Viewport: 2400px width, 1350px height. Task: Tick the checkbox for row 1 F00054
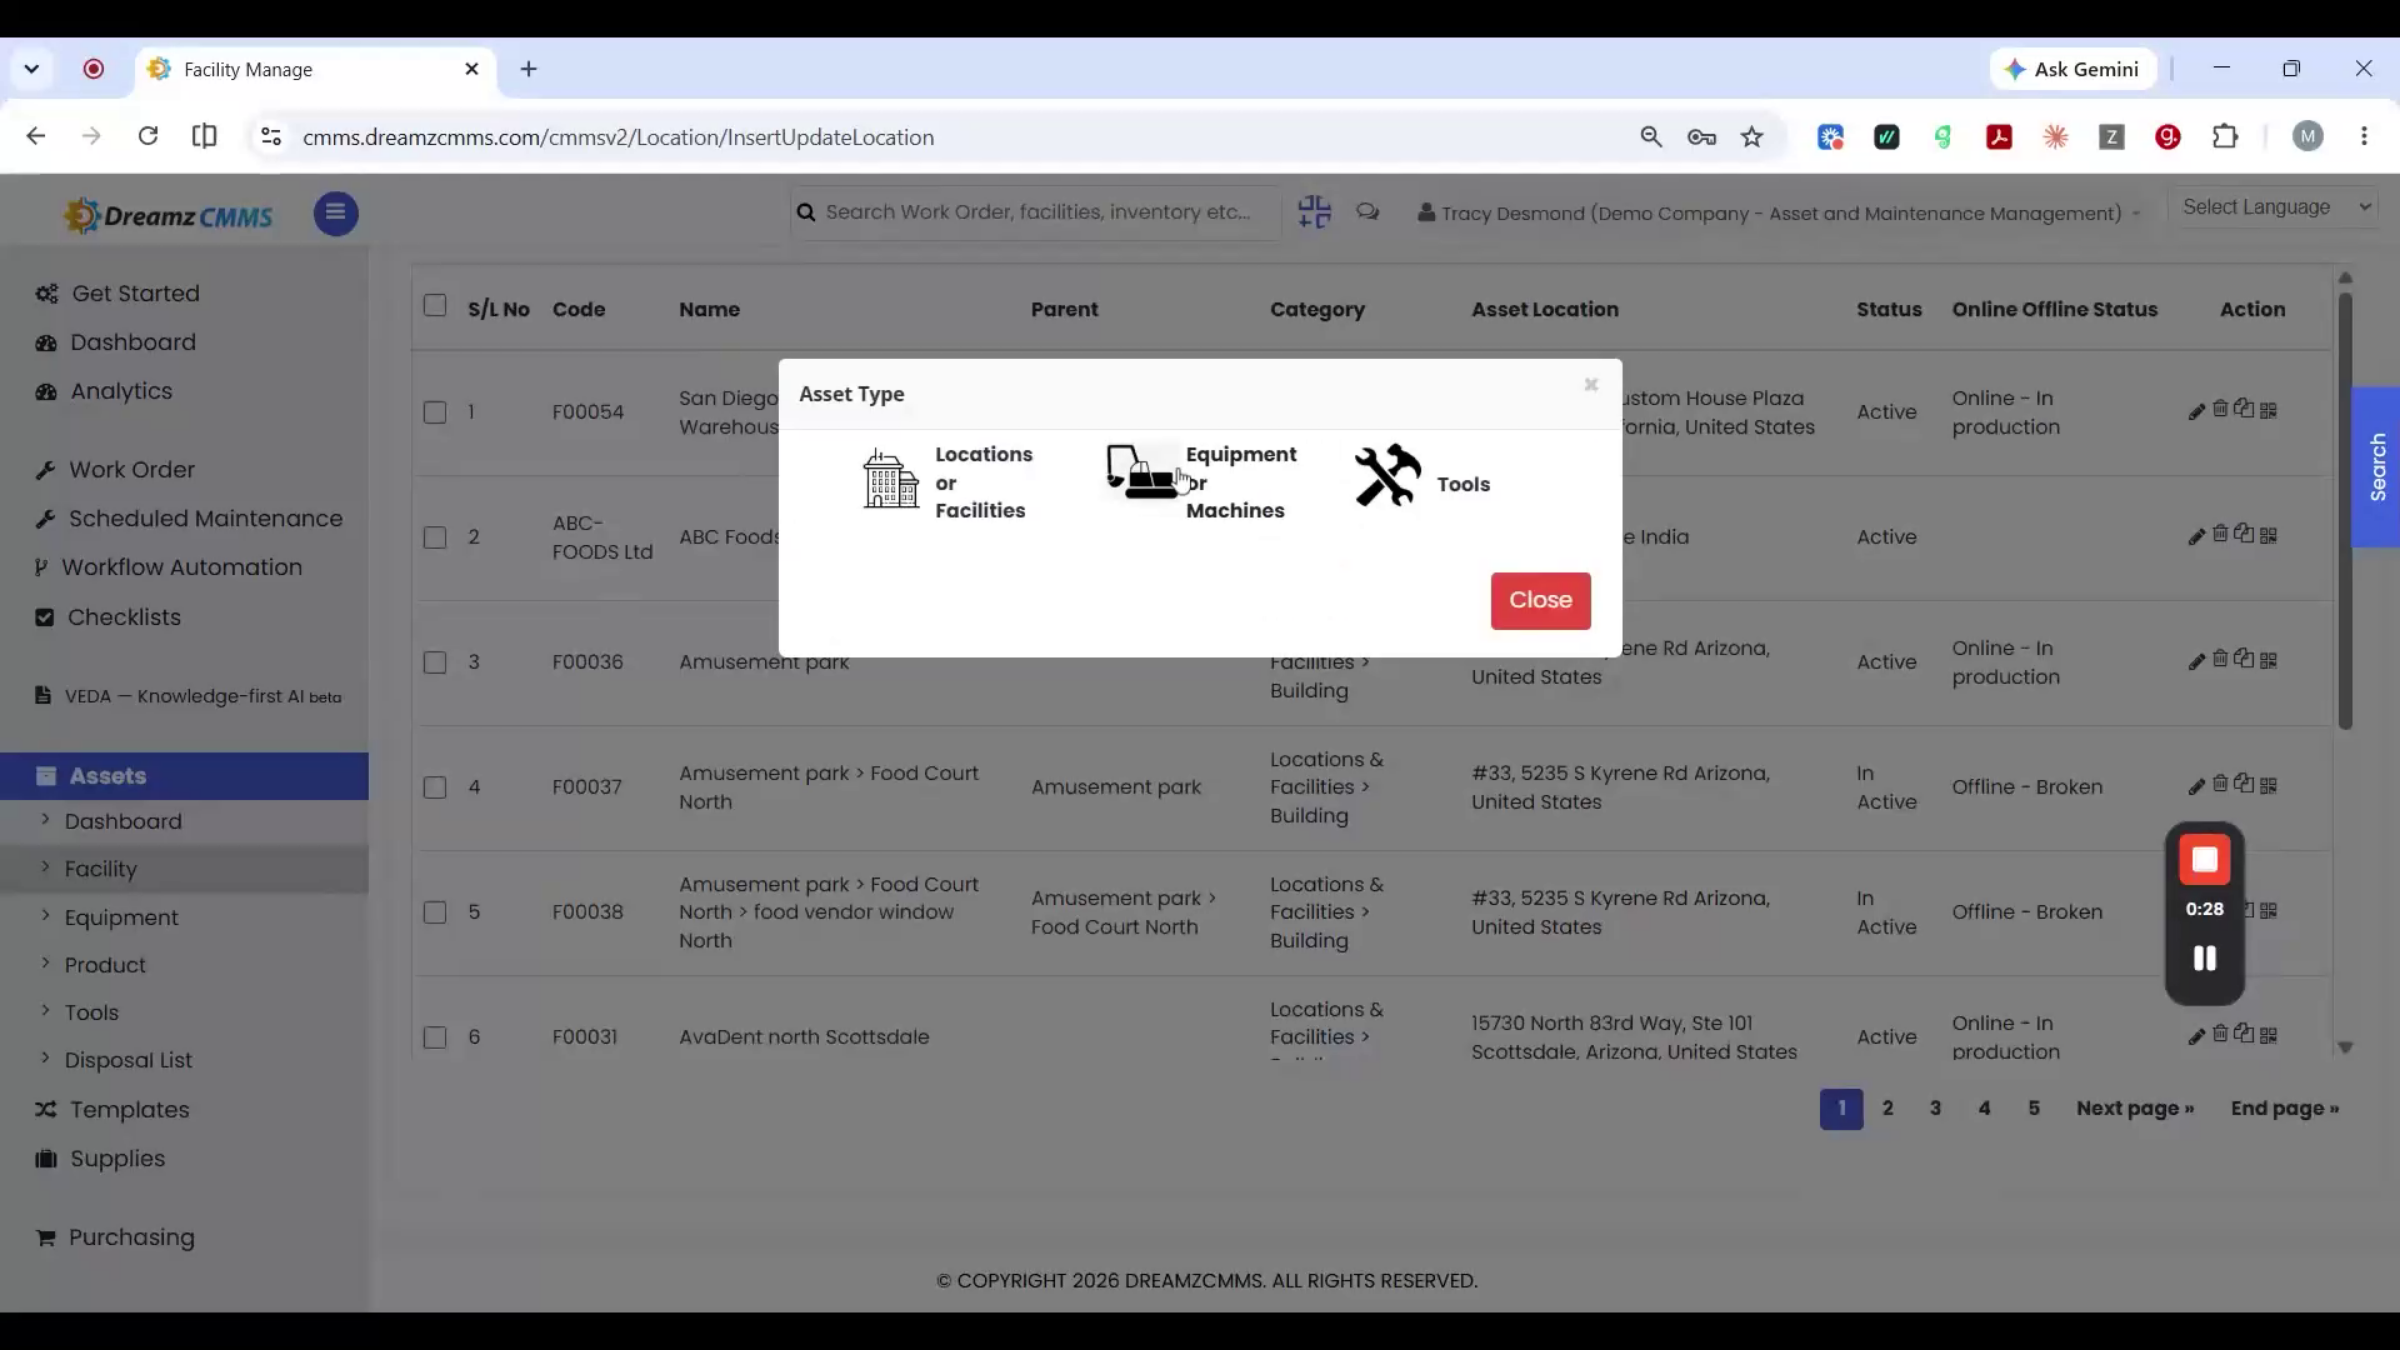tap(434, 412)
